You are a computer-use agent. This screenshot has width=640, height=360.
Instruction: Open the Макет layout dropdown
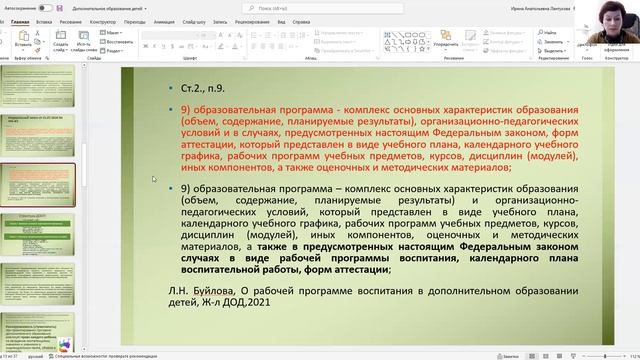[111, 33]
